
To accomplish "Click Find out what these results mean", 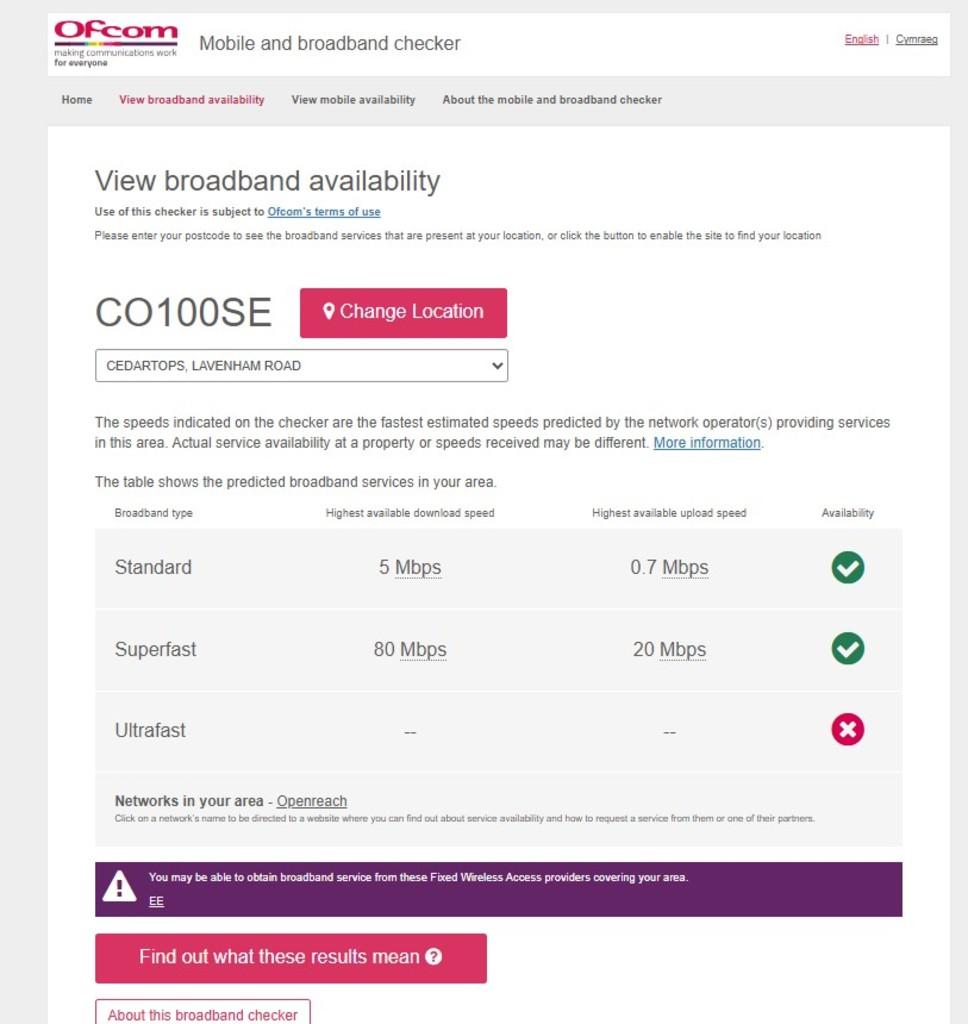I will coord(291,958).
